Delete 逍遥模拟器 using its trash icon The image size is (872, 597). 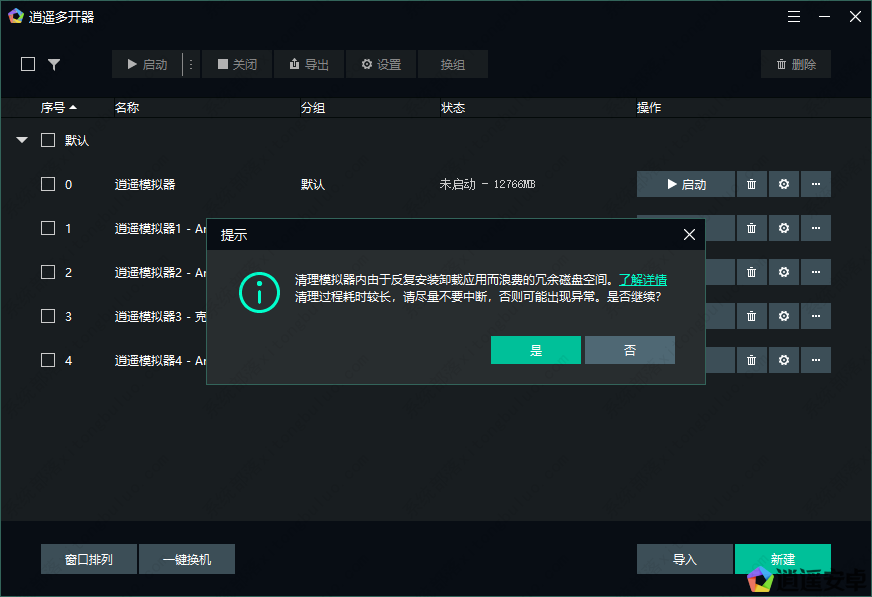coord(751,184)
